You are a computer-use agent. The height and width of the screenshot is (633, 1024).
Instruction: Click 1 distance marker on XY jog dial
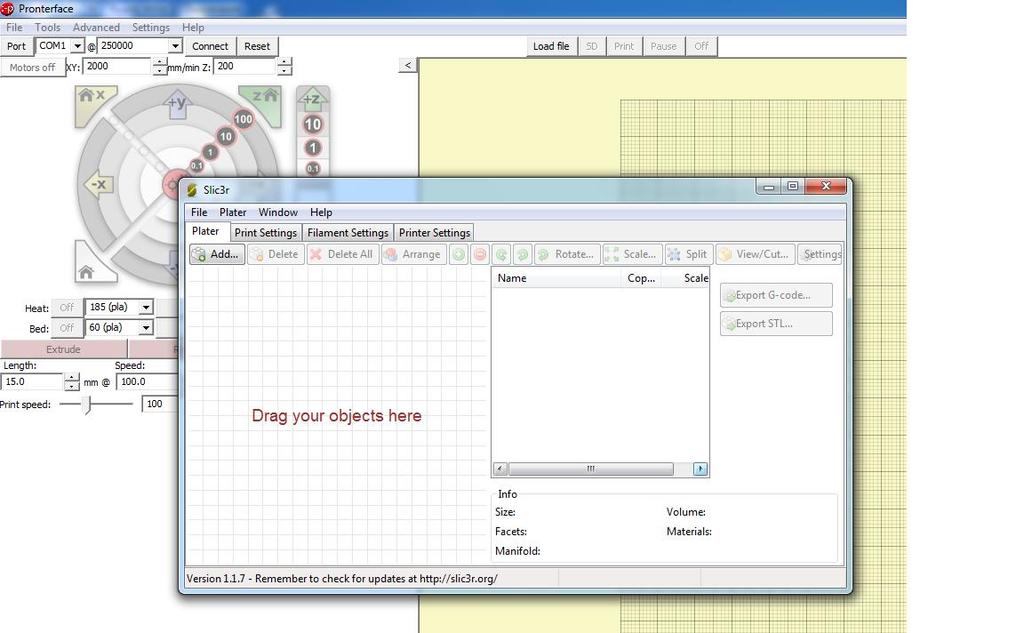pyautogui.click(x=210, y=152)
